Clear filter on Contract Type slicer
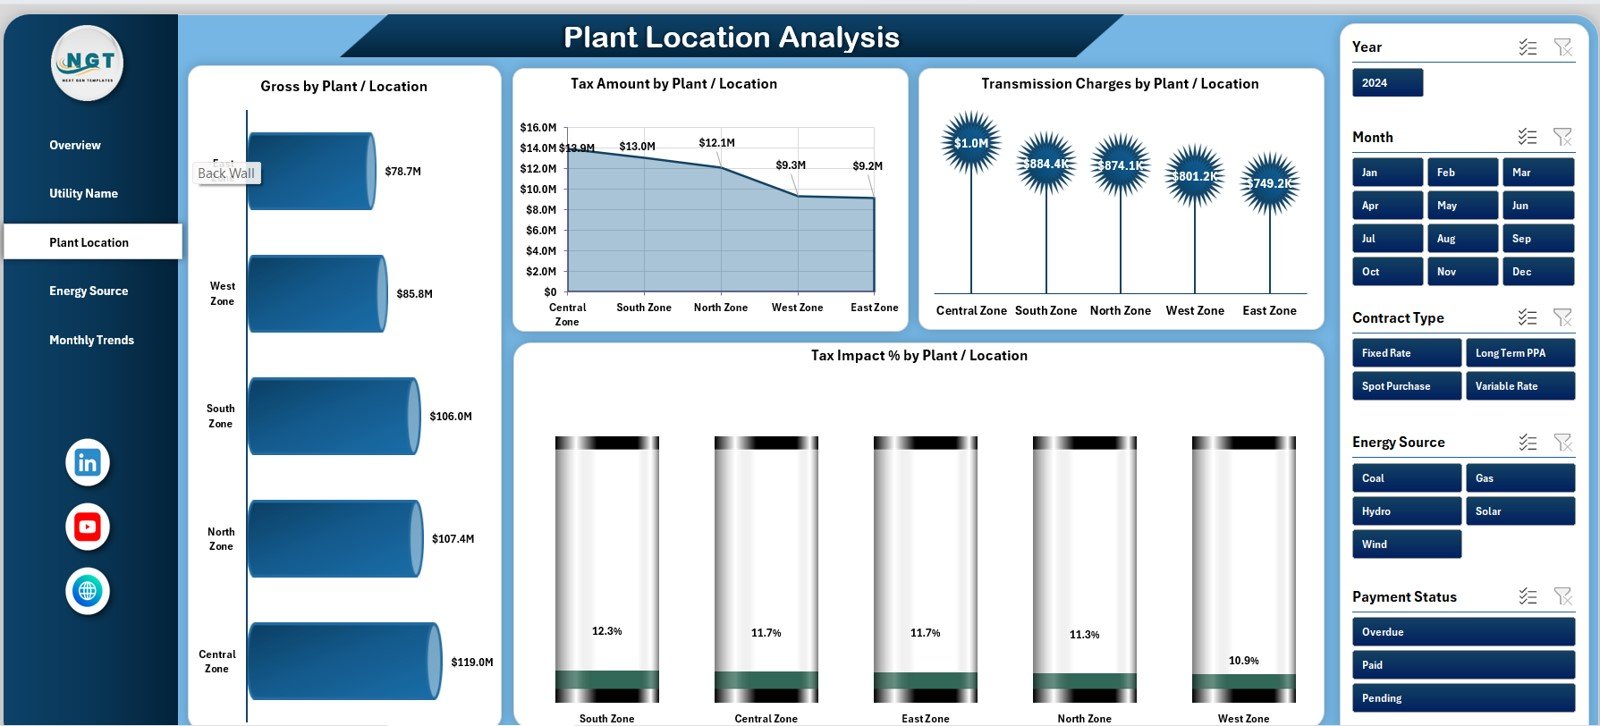Screen dimensions: 1600x726 (1562, 318)
